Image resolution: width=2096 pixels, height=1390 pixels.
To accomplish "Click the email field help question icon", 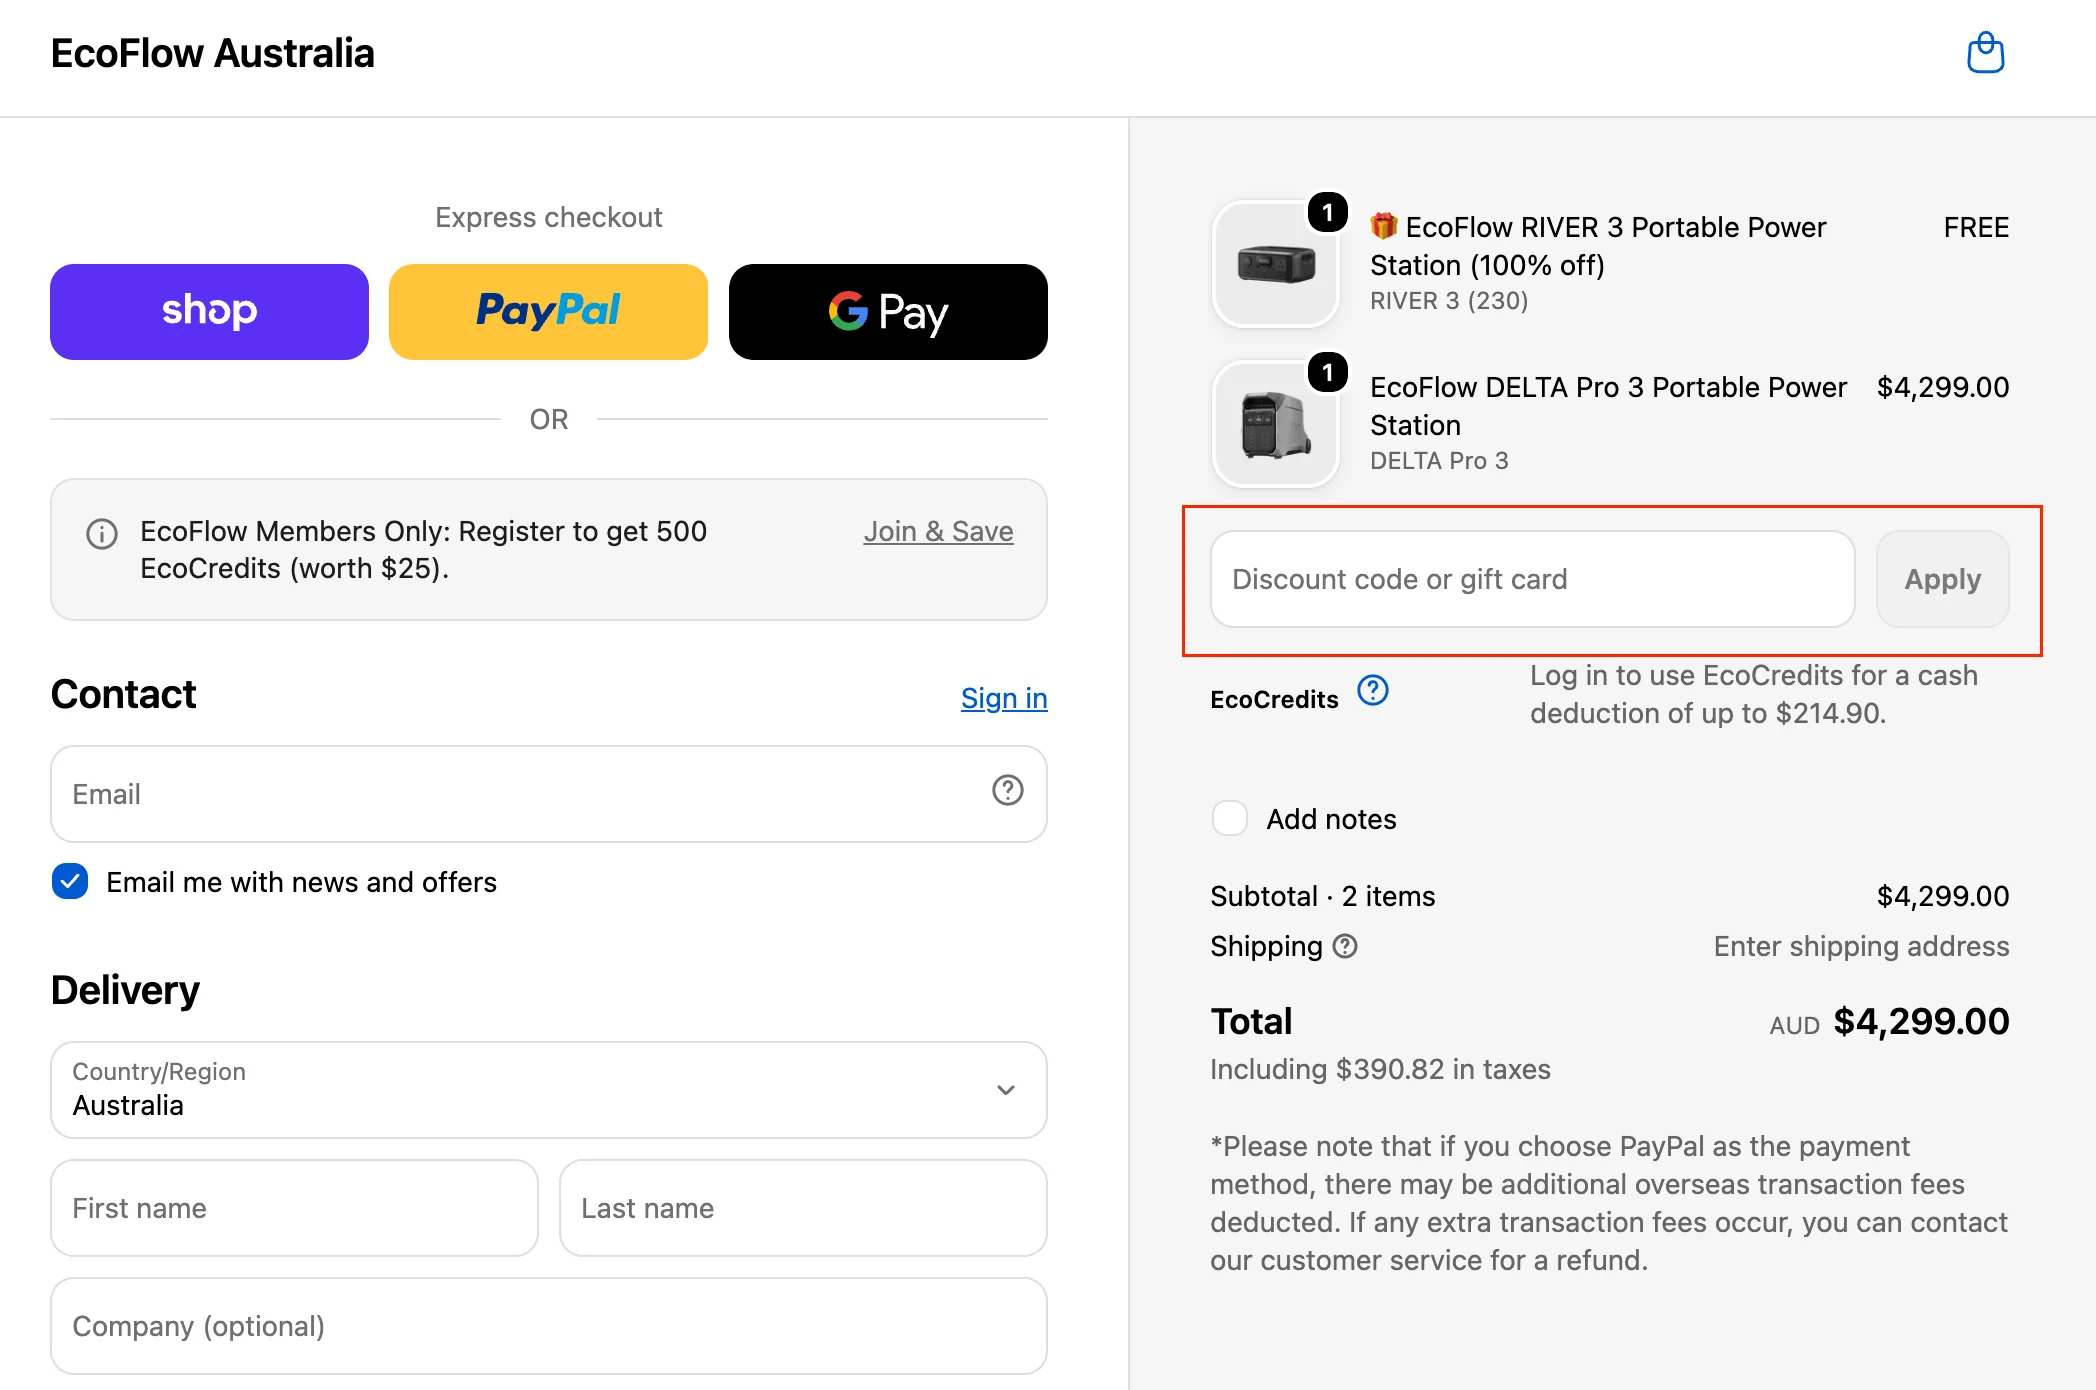I will click(1007, 791).
